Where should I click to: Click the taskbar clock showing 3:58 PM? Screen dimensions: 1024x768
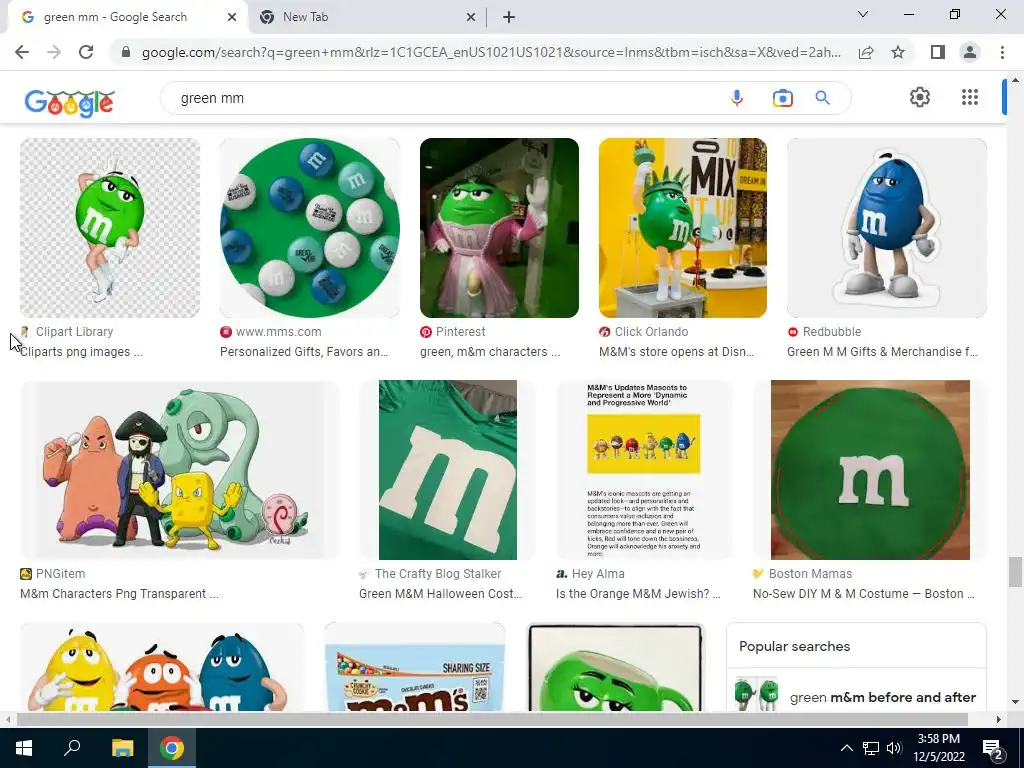[939, 748]
